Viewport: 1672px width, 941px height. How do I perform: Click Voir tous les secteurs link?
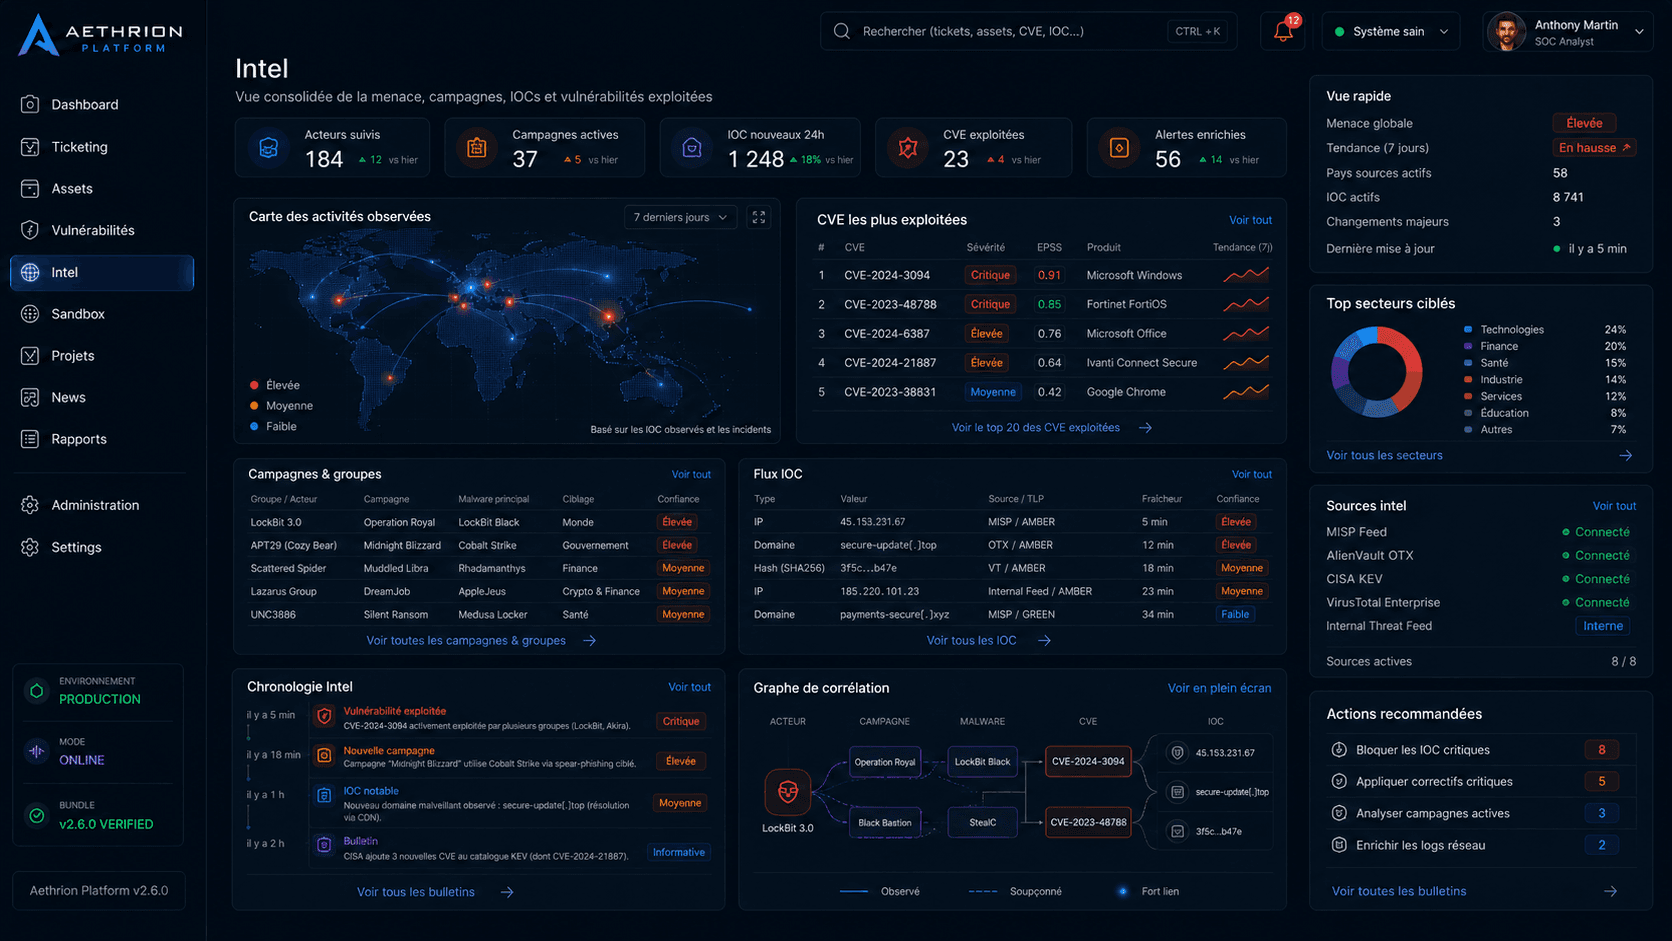point(1384,456)
